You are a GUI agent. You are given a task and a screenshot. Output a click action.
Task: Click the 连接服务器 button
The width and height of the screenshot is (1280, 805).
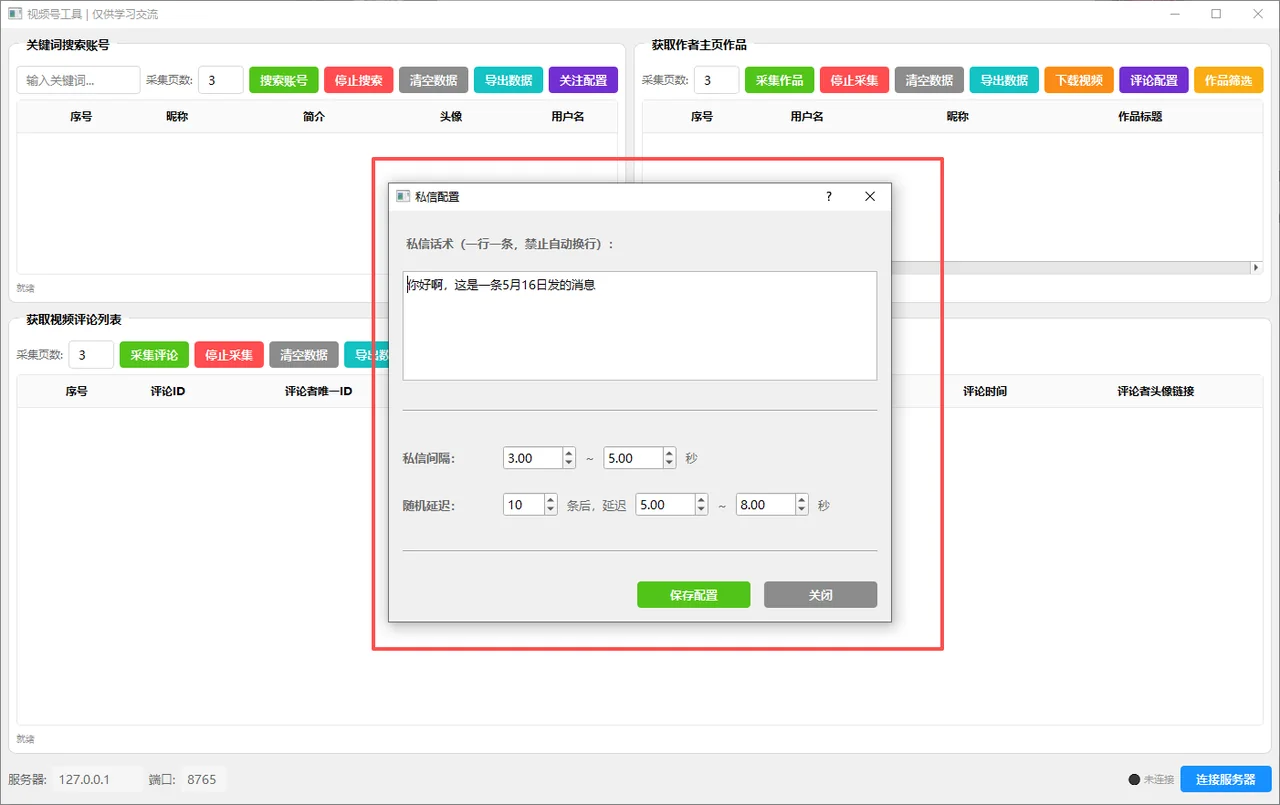point(1226,779)
